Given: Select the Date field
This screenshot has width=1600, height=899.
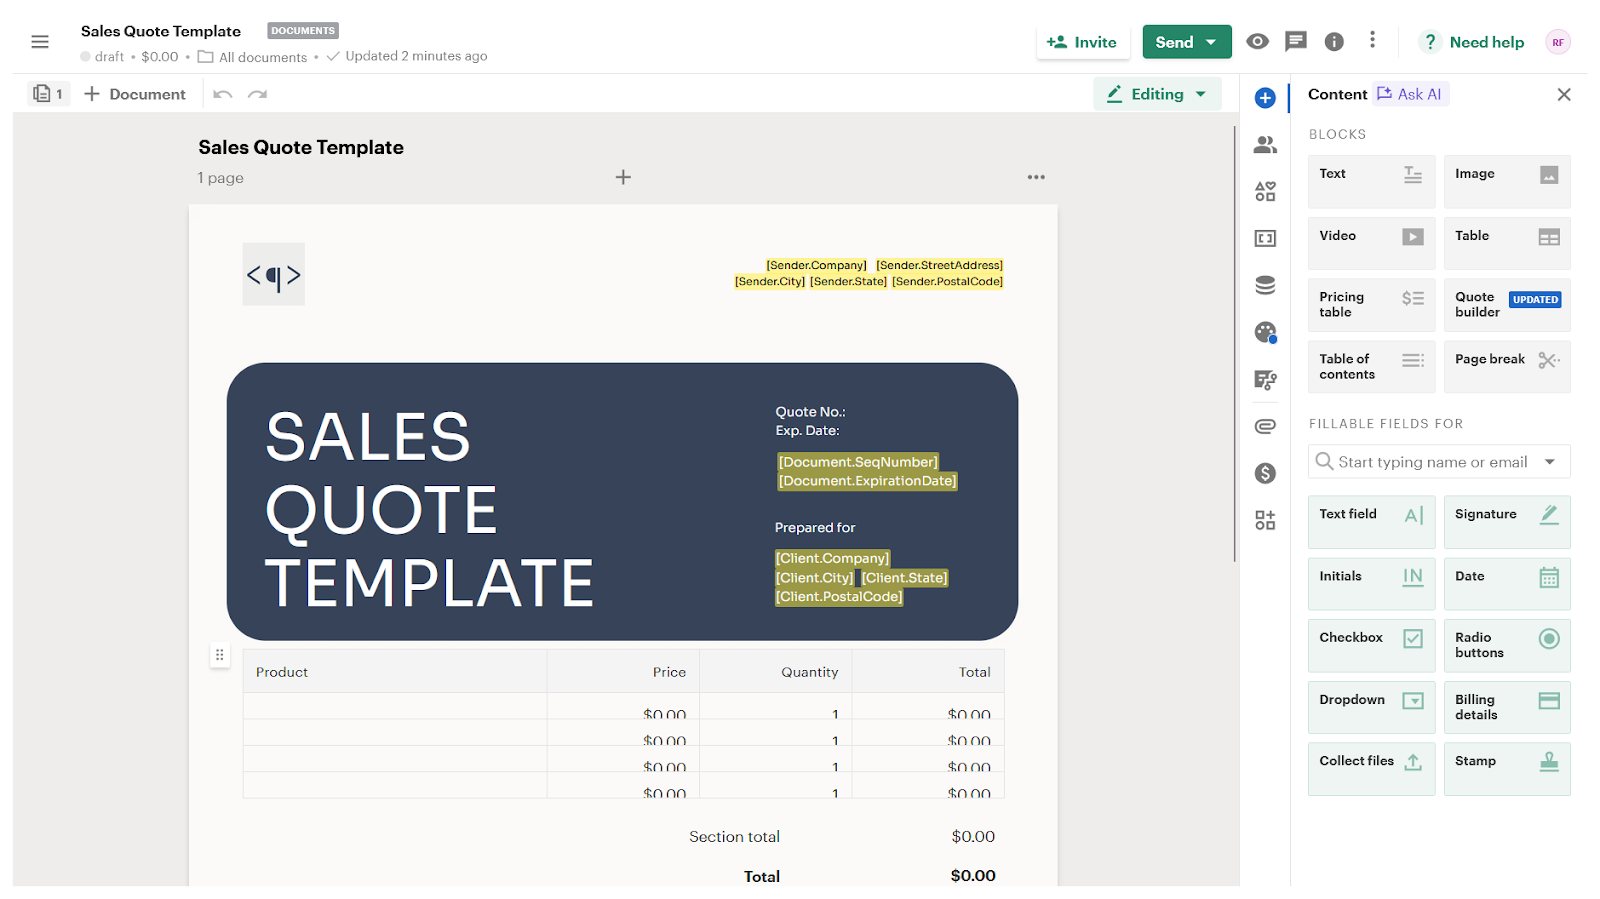Looking at the screenshot, I should pyautogui.click(x=1507, y=584).
